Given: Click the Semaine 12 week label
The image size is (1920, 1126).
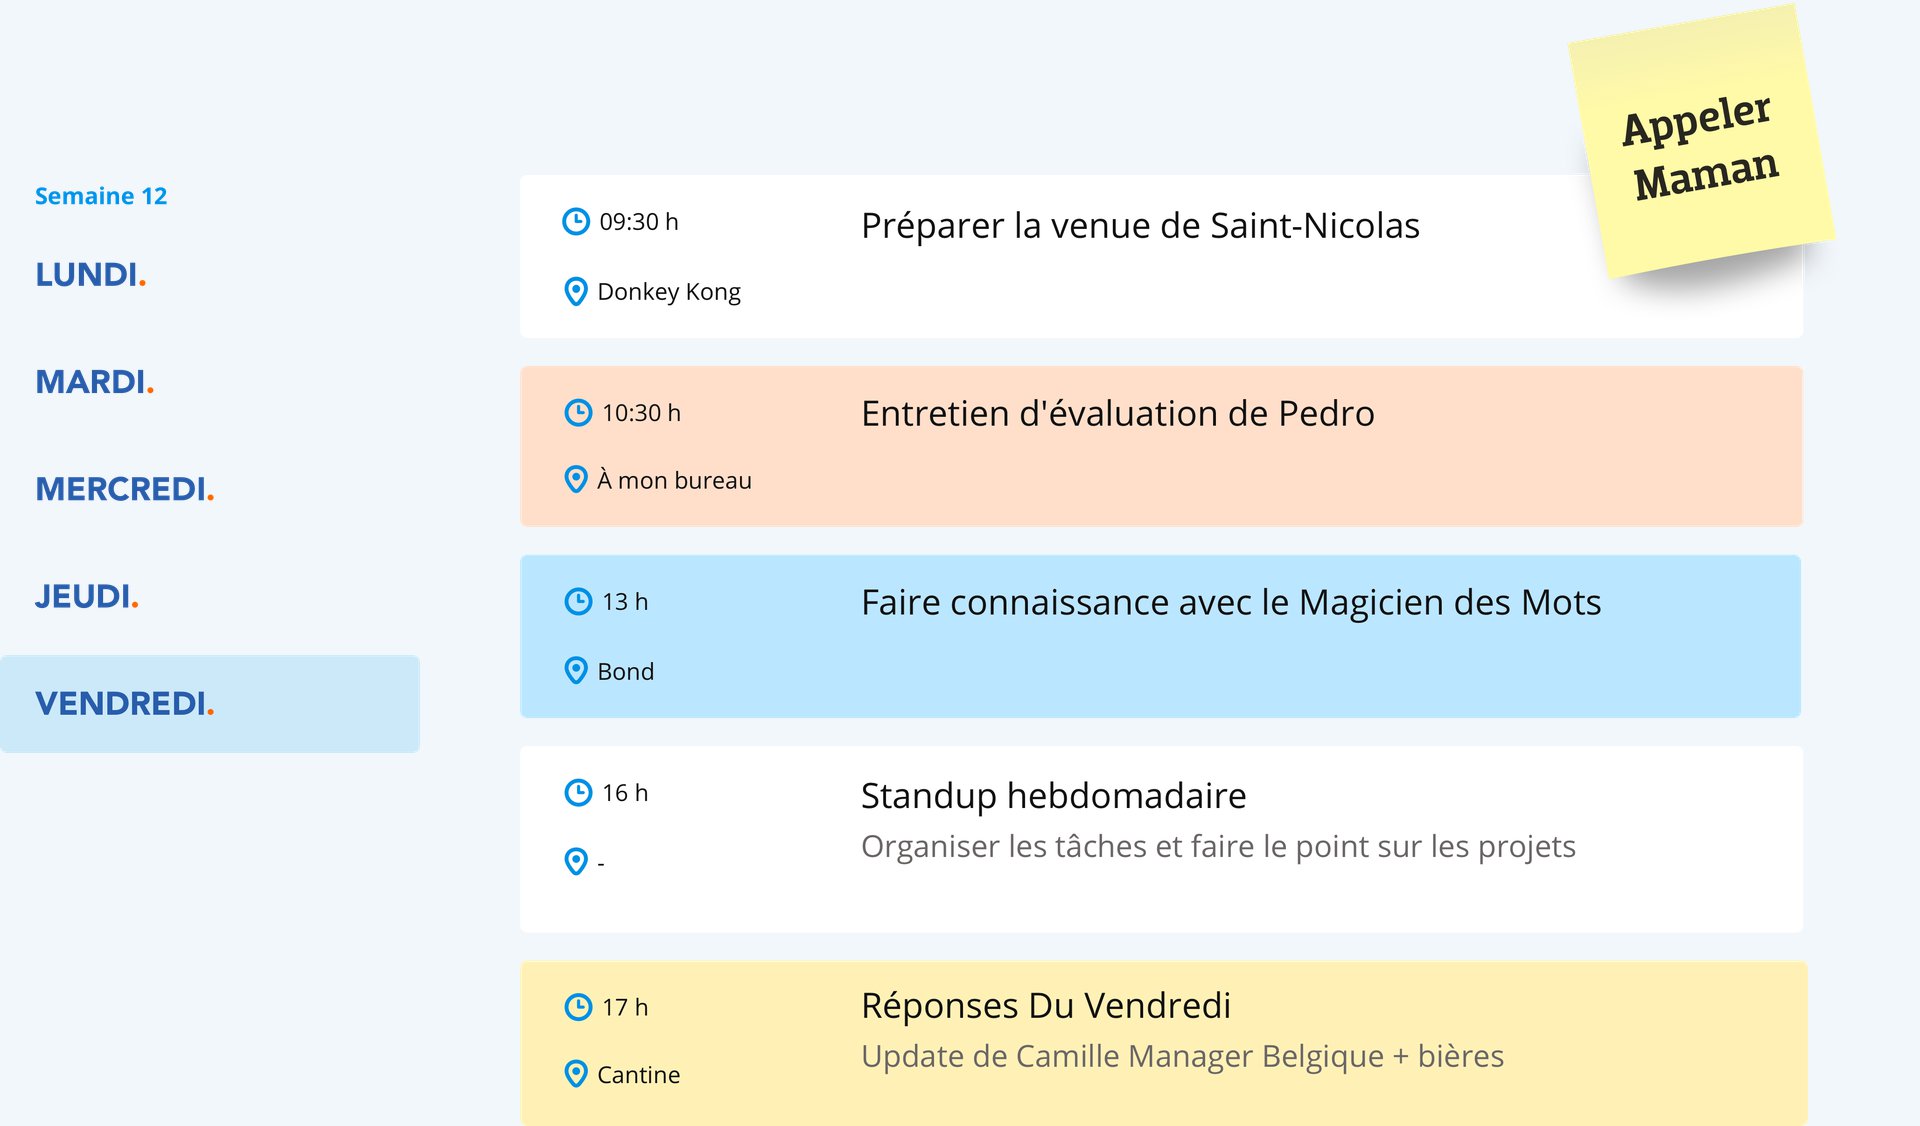Looking at the screenshot, I should point(101,196).
